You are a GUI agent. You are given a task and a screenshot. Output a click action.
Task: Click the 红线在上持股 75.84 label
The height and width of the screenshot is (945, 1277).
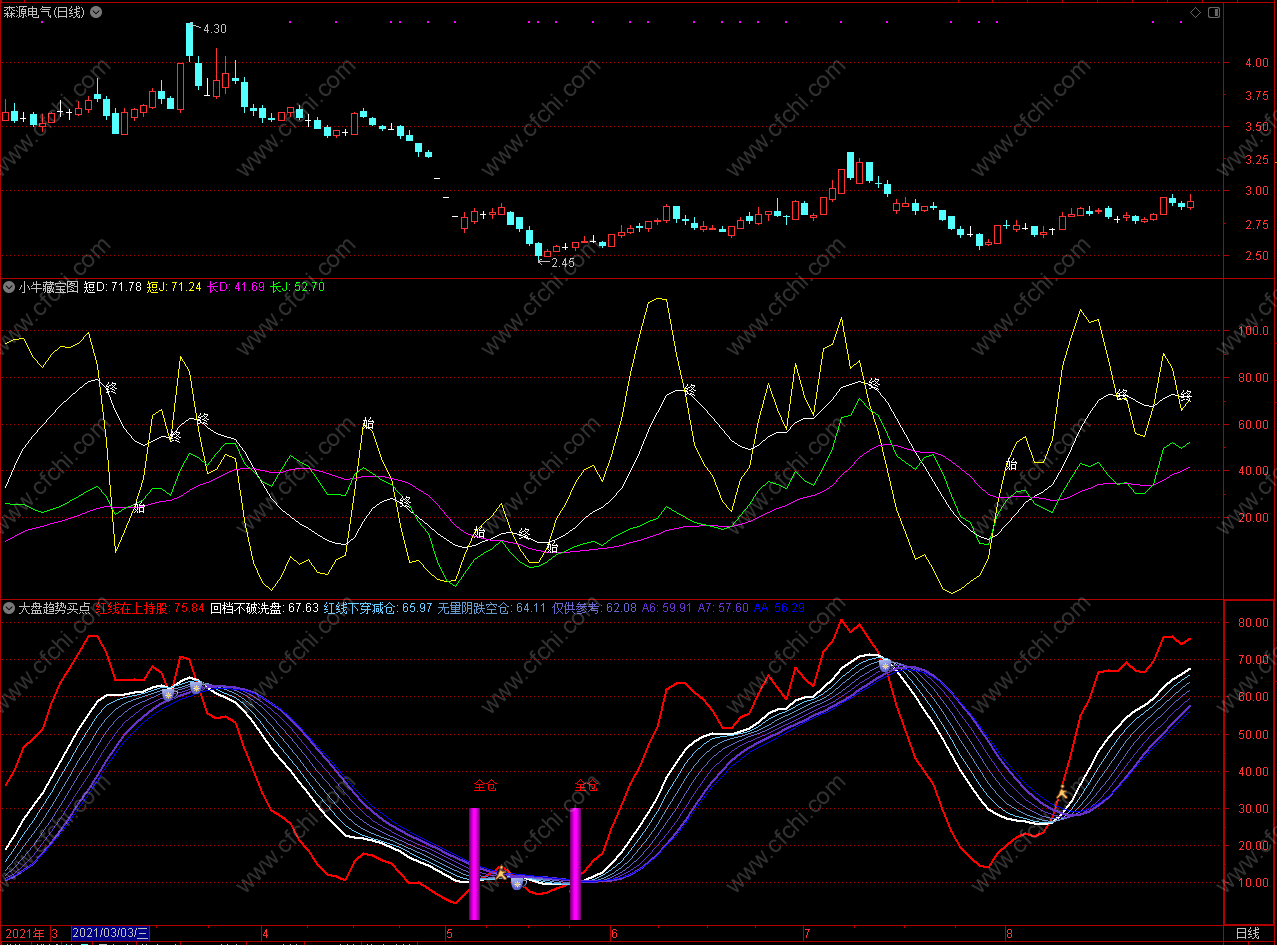[x=150, y=607]
